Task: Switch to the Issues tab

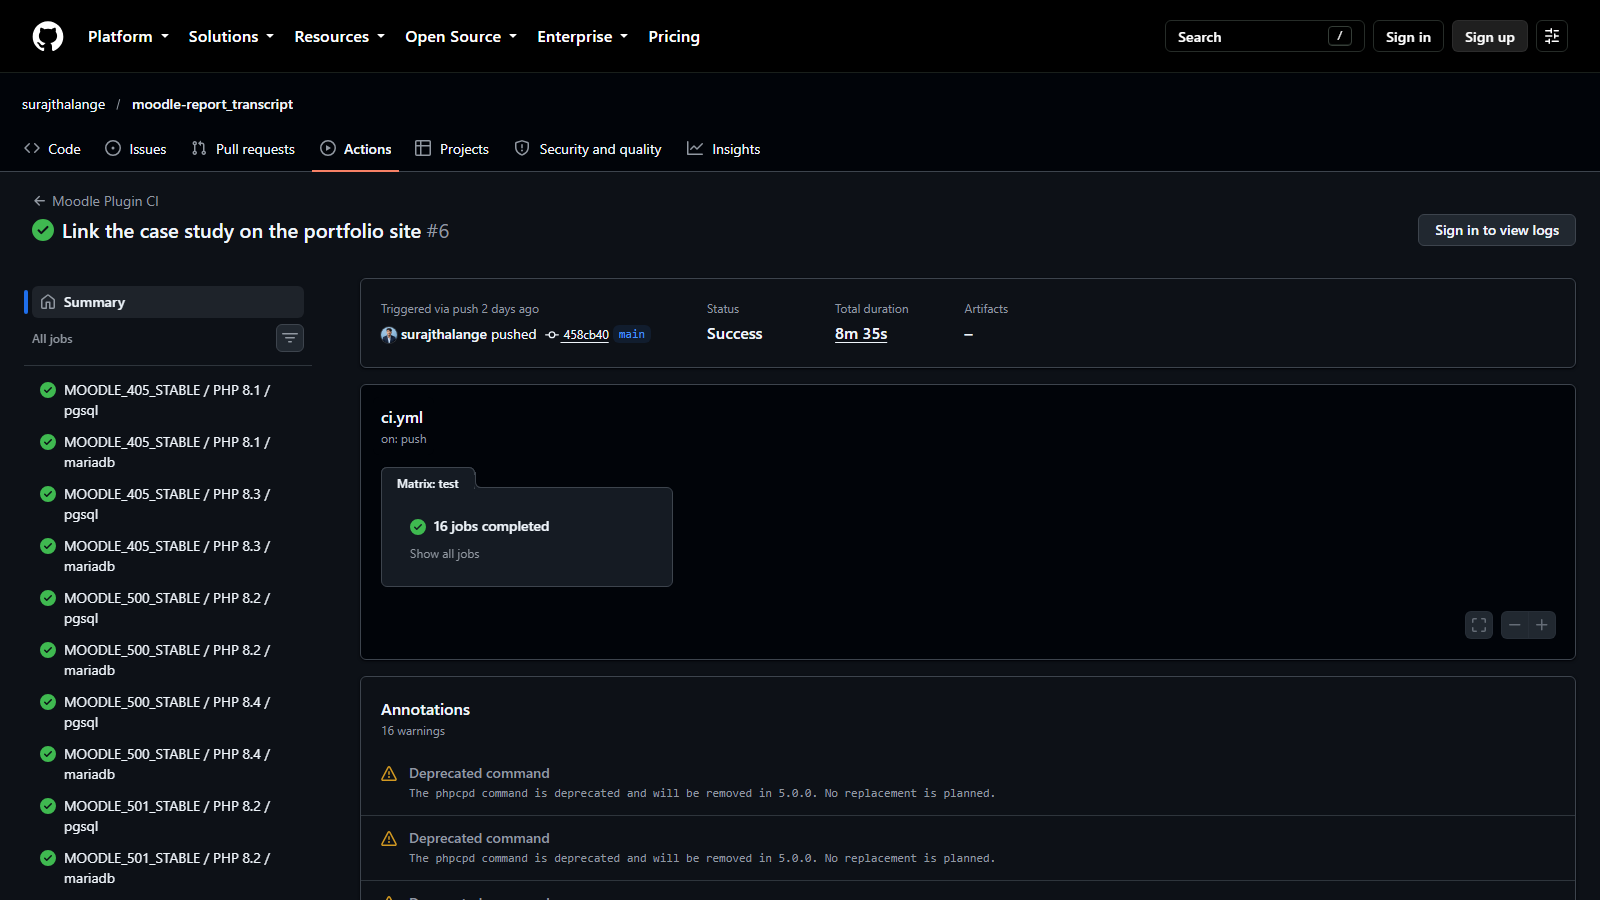Action: (136, 149)
